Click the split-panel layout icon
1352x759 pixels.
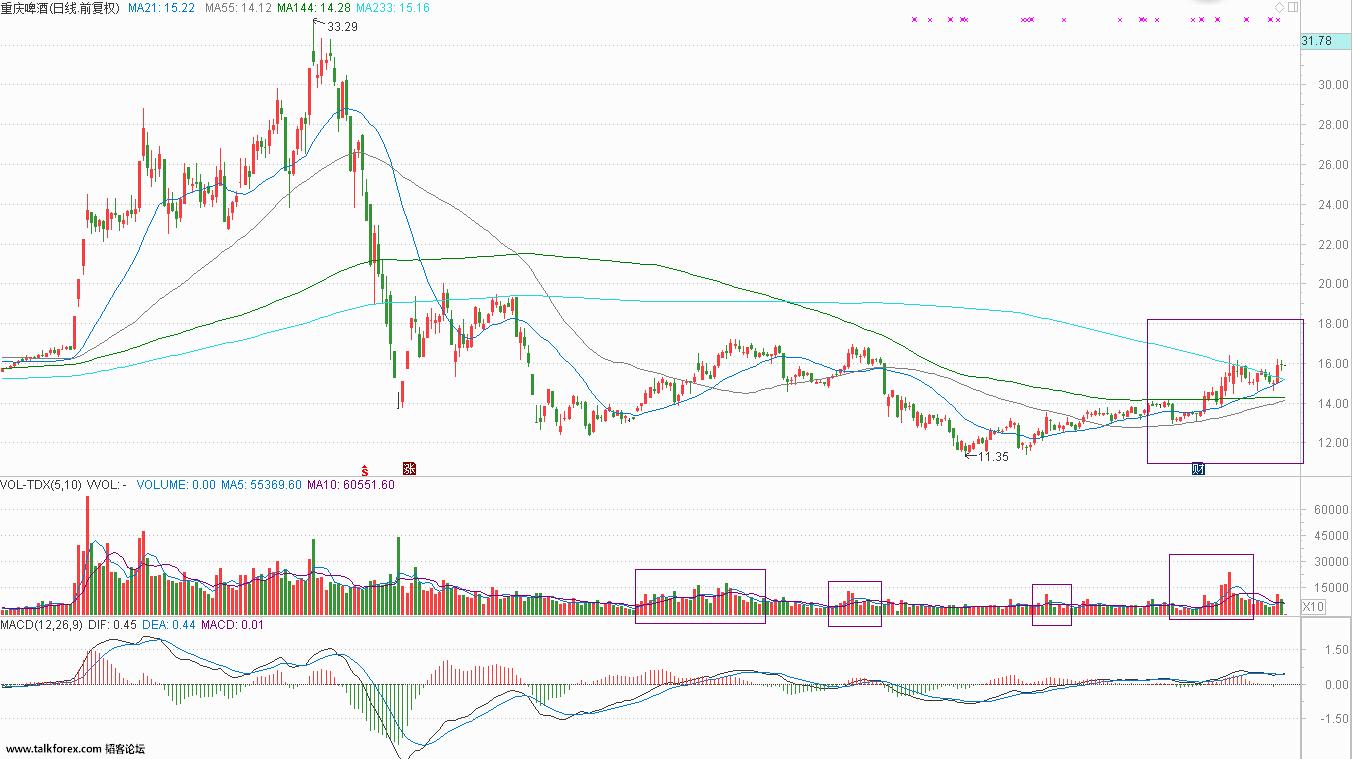1293,8
